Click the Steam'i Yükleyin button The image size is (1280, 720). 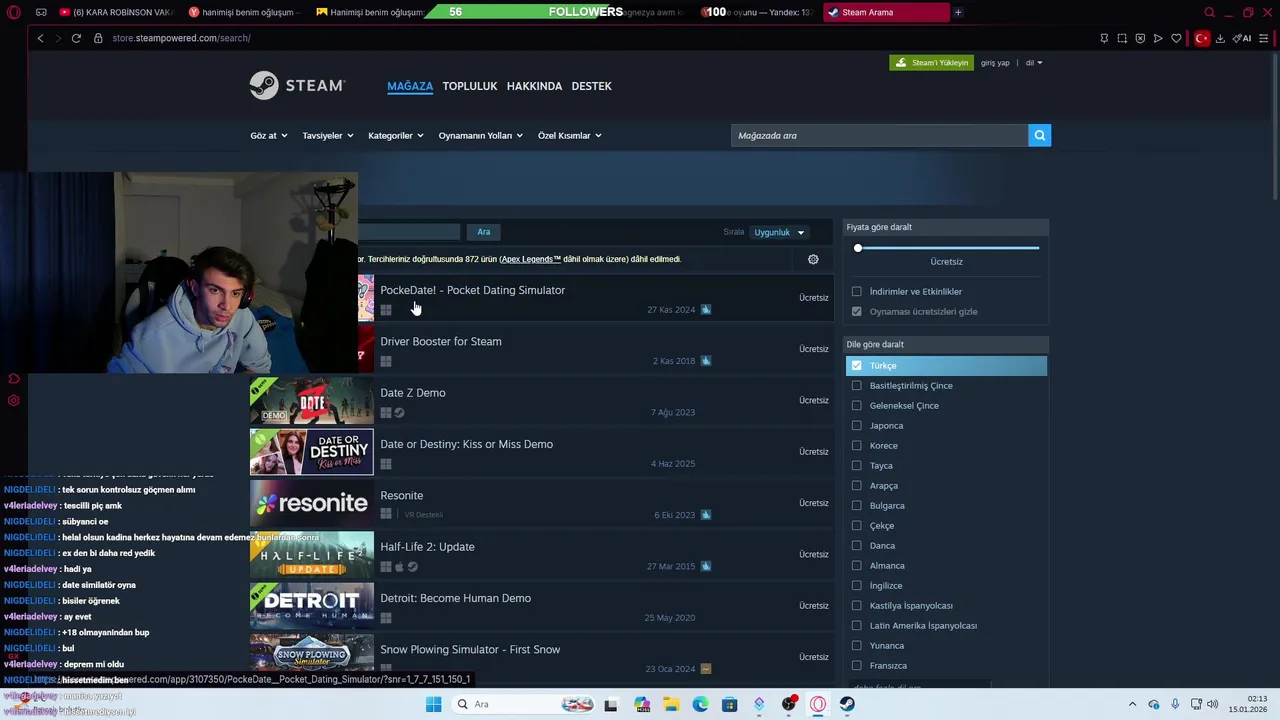pyautogui.click(x=931, y=63)
